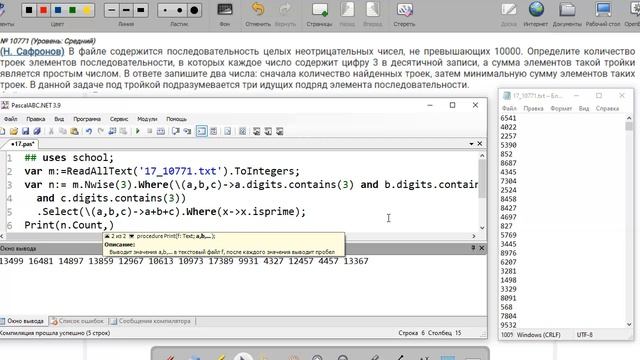Click Notepad scrollbar down arrow

(x=629, y=324)
